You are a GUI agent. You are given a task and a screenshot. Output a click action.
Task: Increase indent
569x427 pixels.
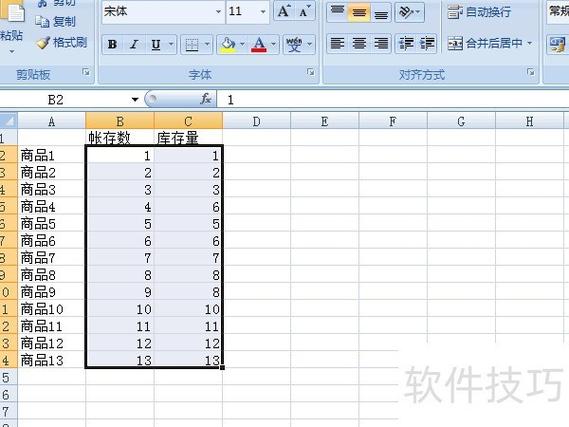[427, 44]
